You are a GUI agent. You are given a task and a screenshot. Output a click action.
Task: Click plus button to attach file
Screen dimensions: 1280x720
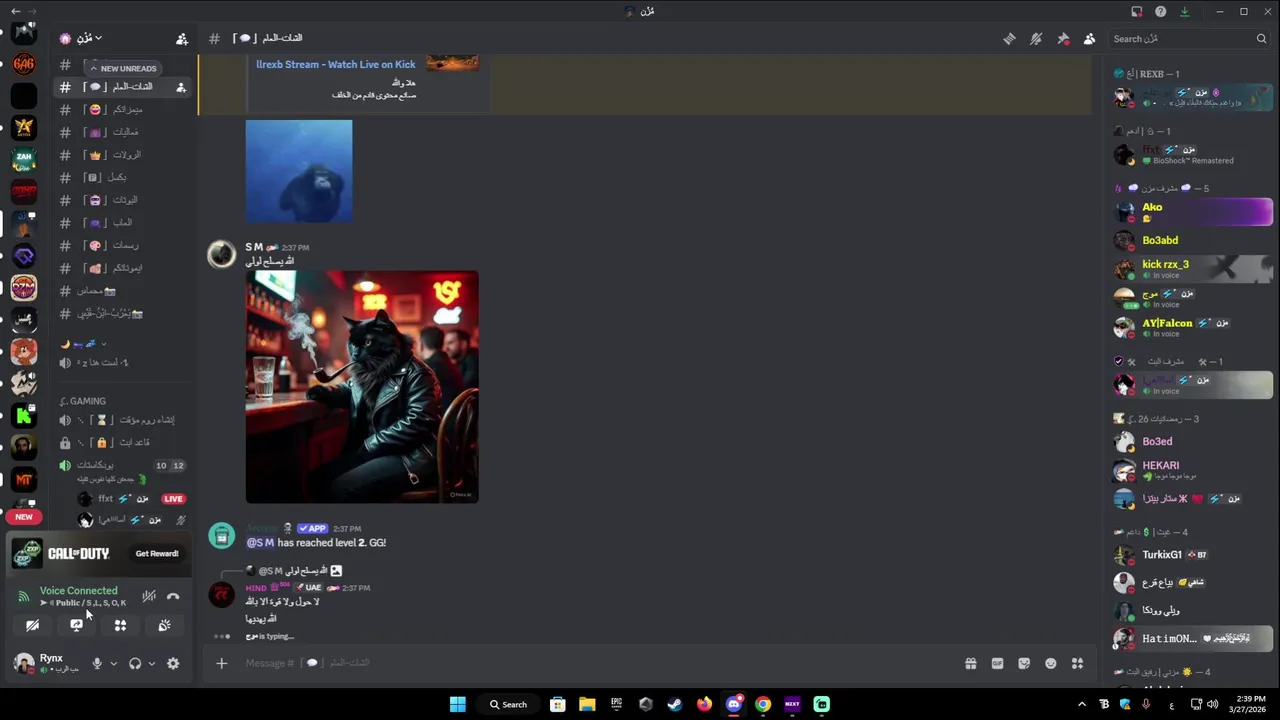pos(222,663)
